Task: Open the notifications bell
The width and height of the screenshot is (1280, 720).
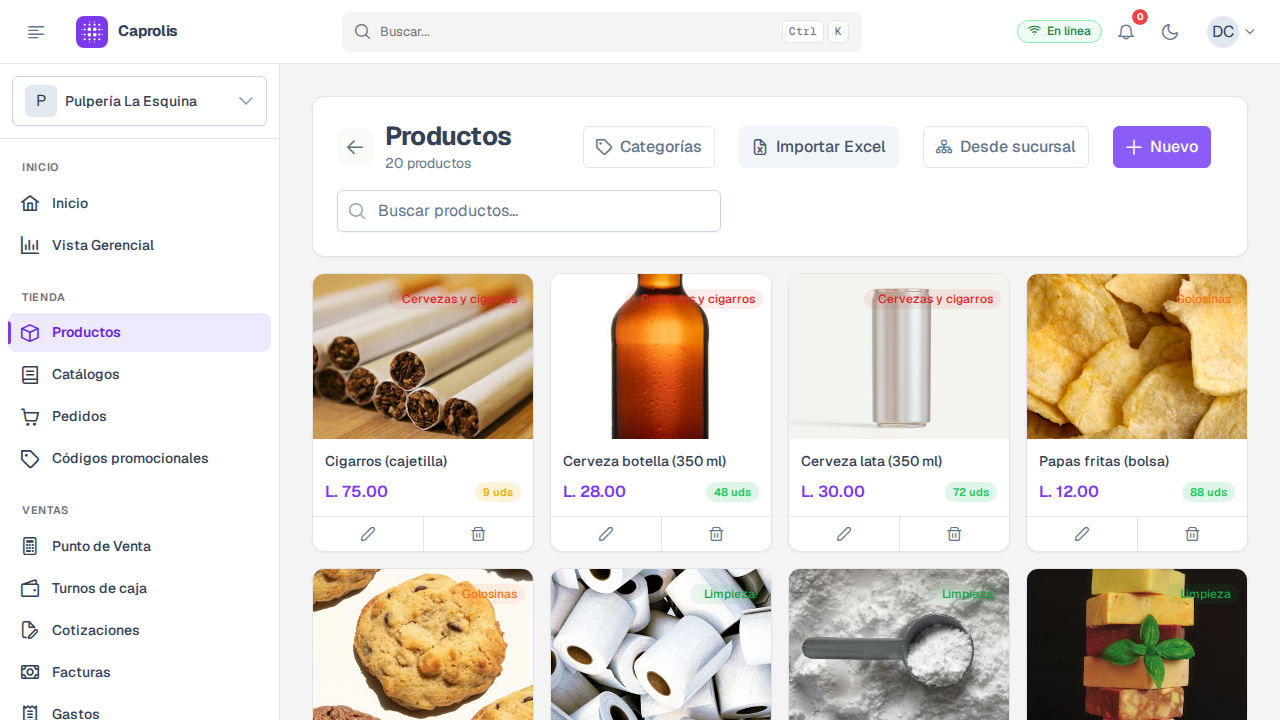Action: pyautogui.click(x=1126, y=32)
